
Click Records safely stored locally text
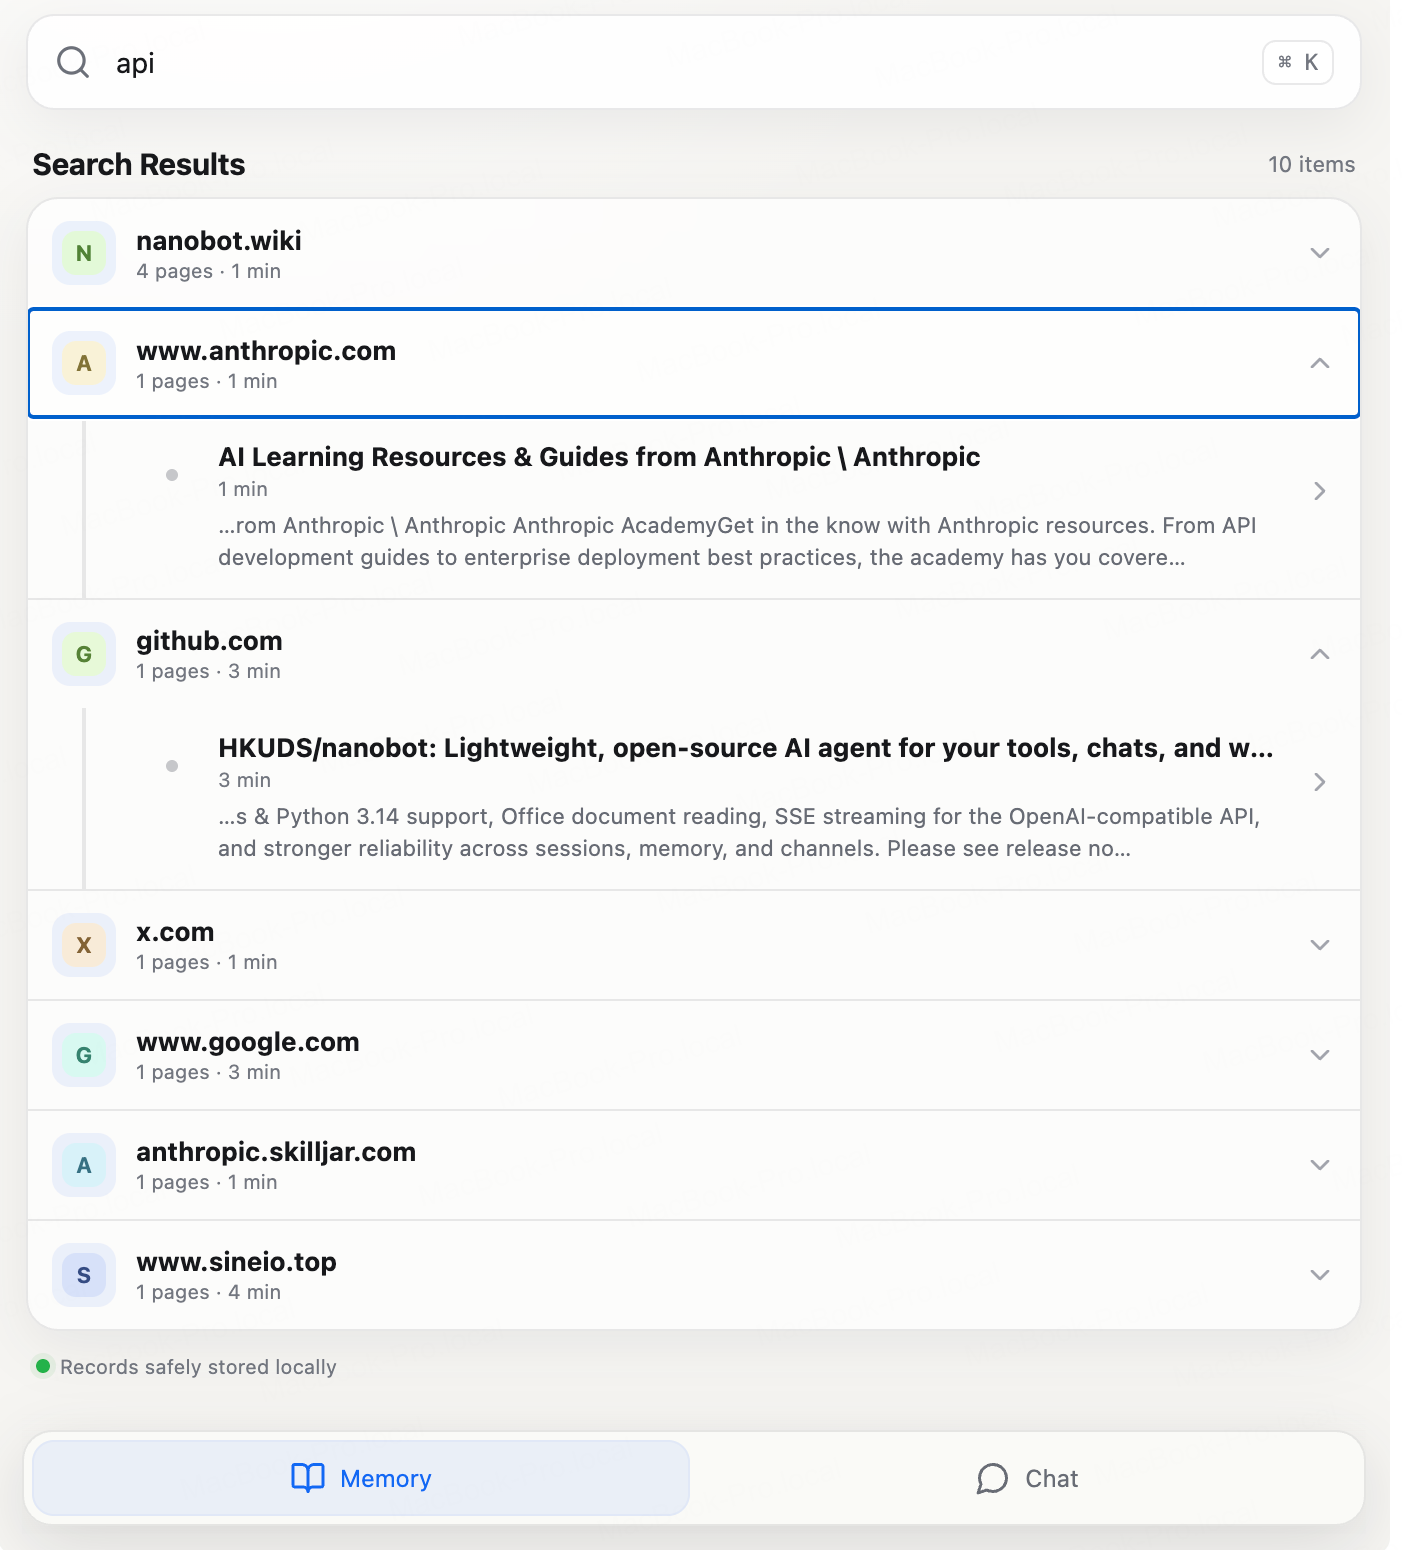[198, 1367]
